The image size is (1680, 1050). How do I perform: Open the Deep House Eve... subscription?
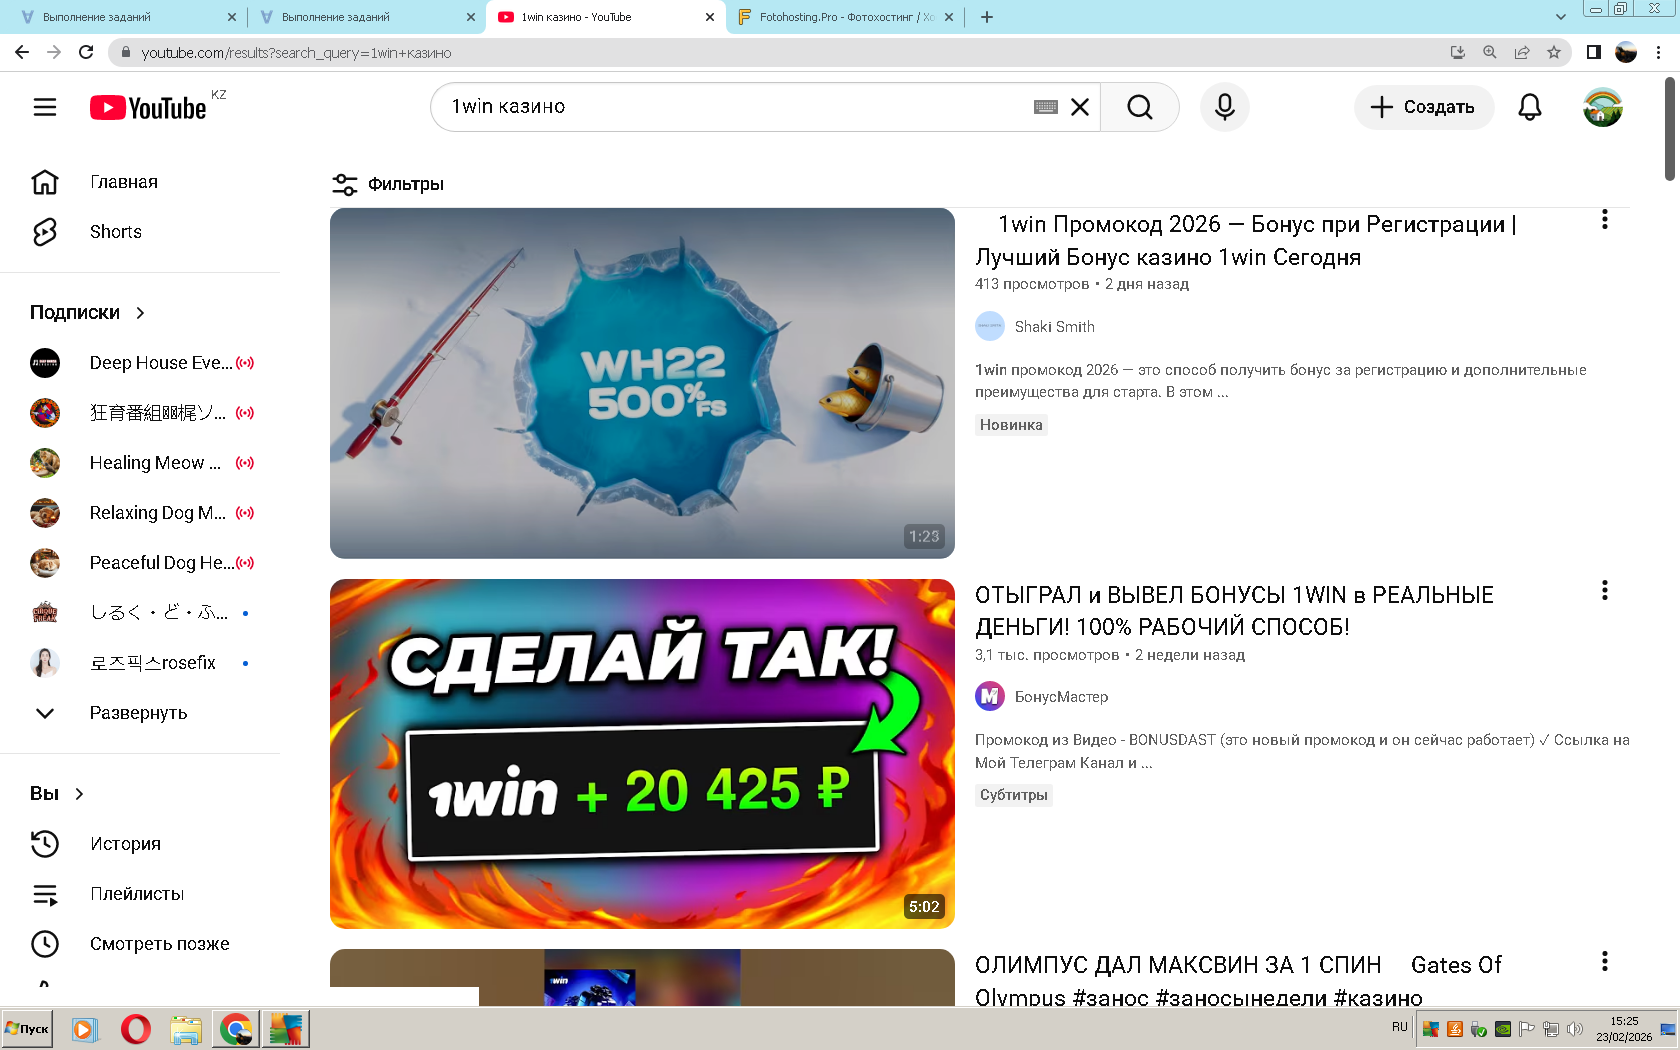(x=142, y=363)
